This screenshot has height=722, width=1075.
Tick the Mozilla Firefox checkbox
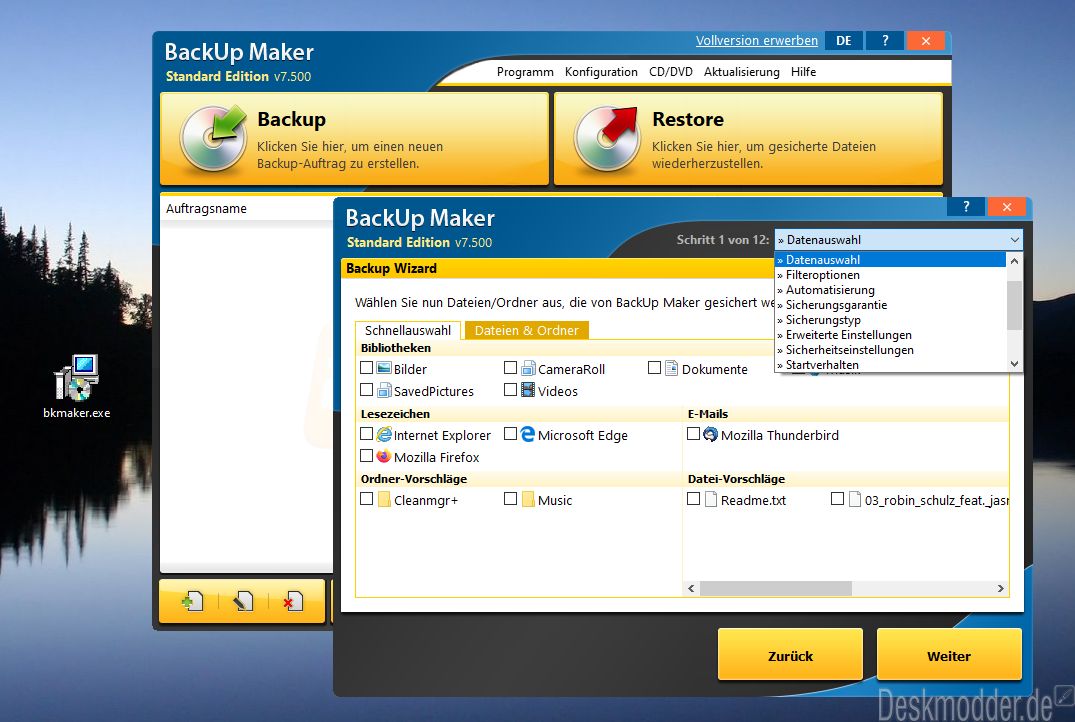click(367, 456)
